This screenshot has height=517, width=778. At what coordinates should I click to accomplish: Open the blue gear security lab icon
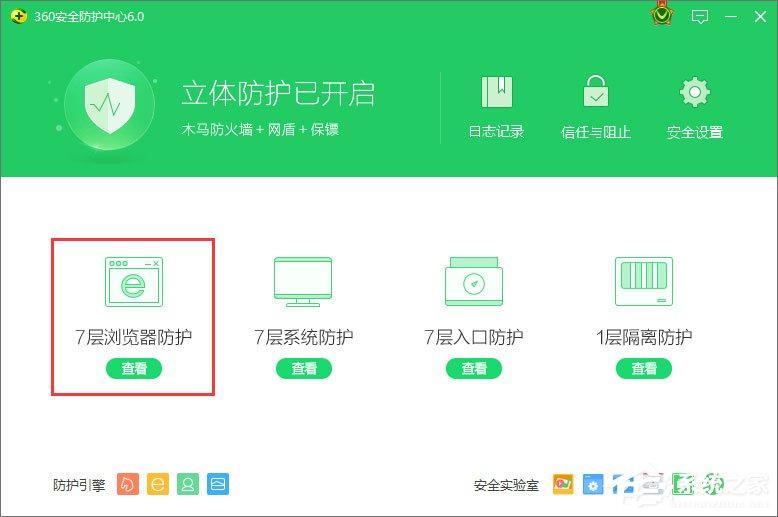[x=592, y=484]
